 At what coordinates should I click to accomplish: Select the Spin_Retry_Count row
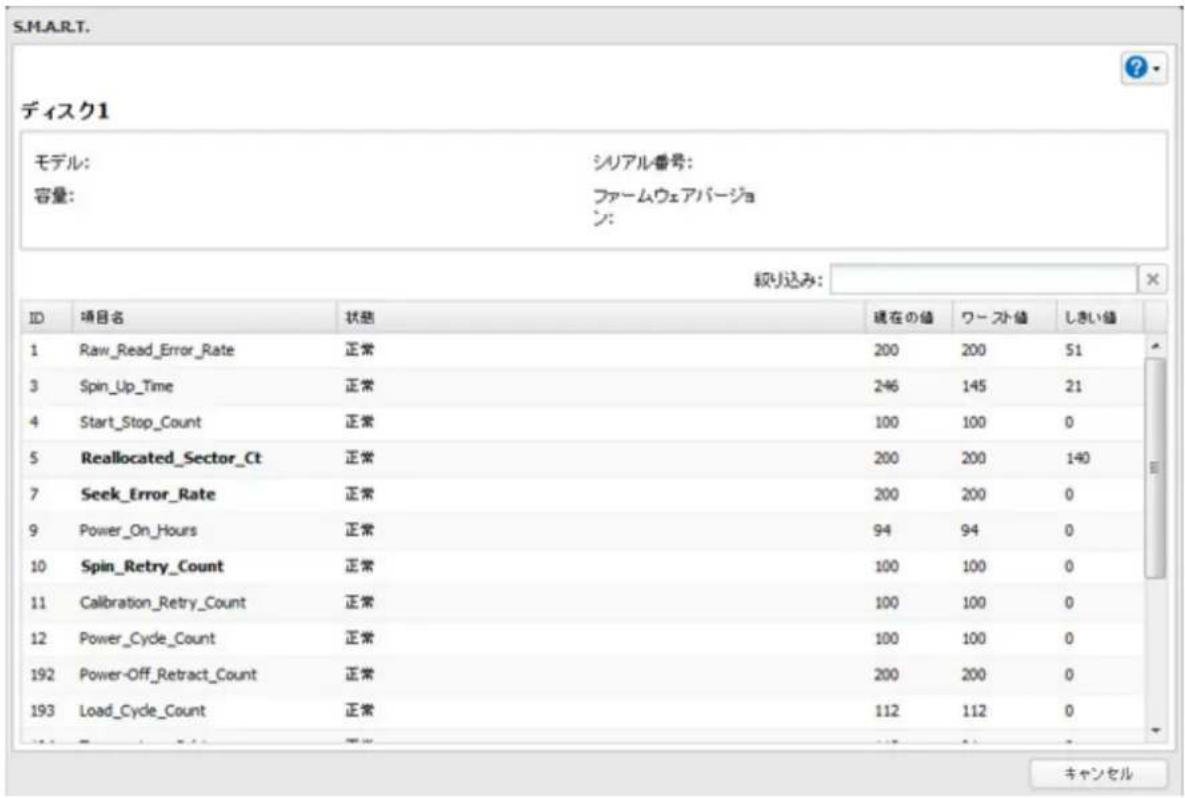[583, 567]
